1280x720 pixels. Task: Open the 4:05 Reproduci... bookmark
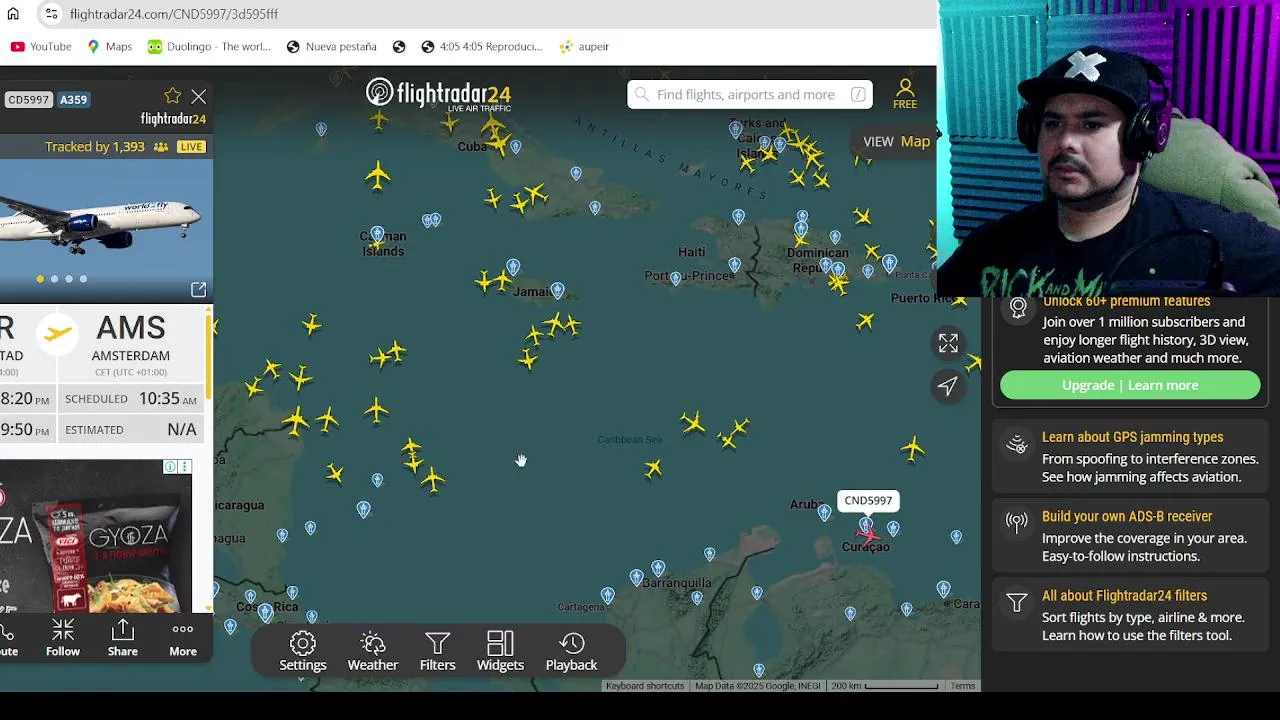[482, 46]
